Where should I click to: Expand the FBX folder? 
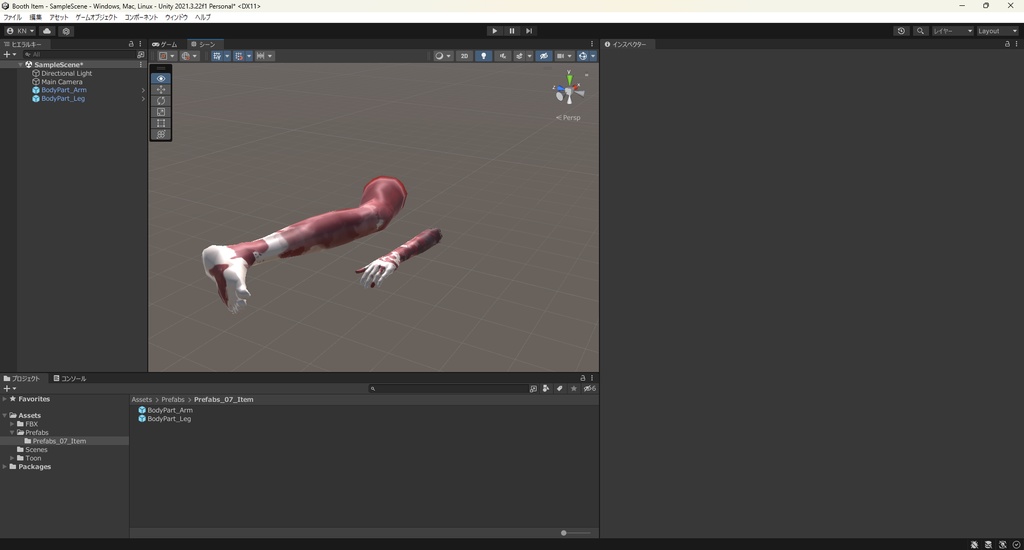pos(12,424)
